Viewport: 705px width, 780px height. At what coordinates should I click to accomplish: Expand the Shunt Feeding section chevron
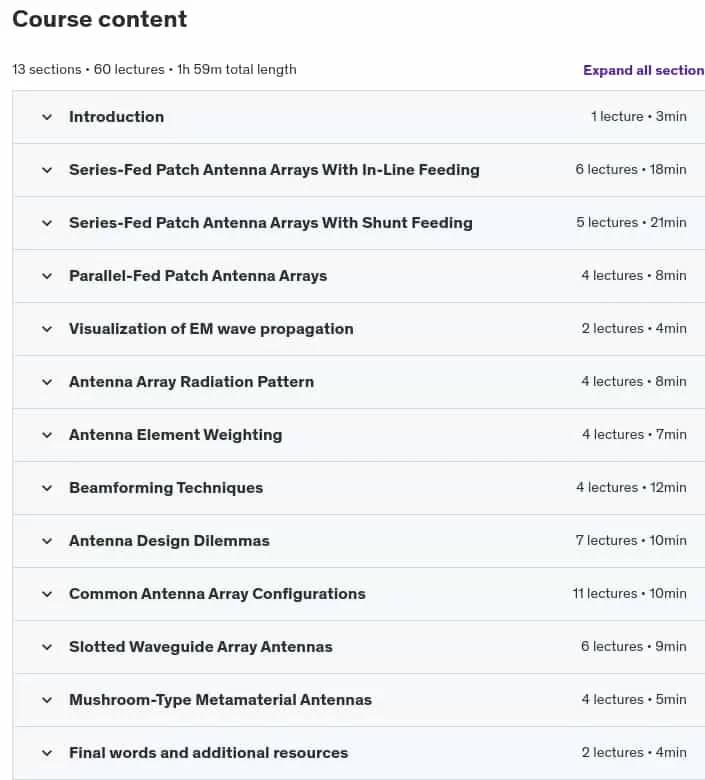coord(47,223)
